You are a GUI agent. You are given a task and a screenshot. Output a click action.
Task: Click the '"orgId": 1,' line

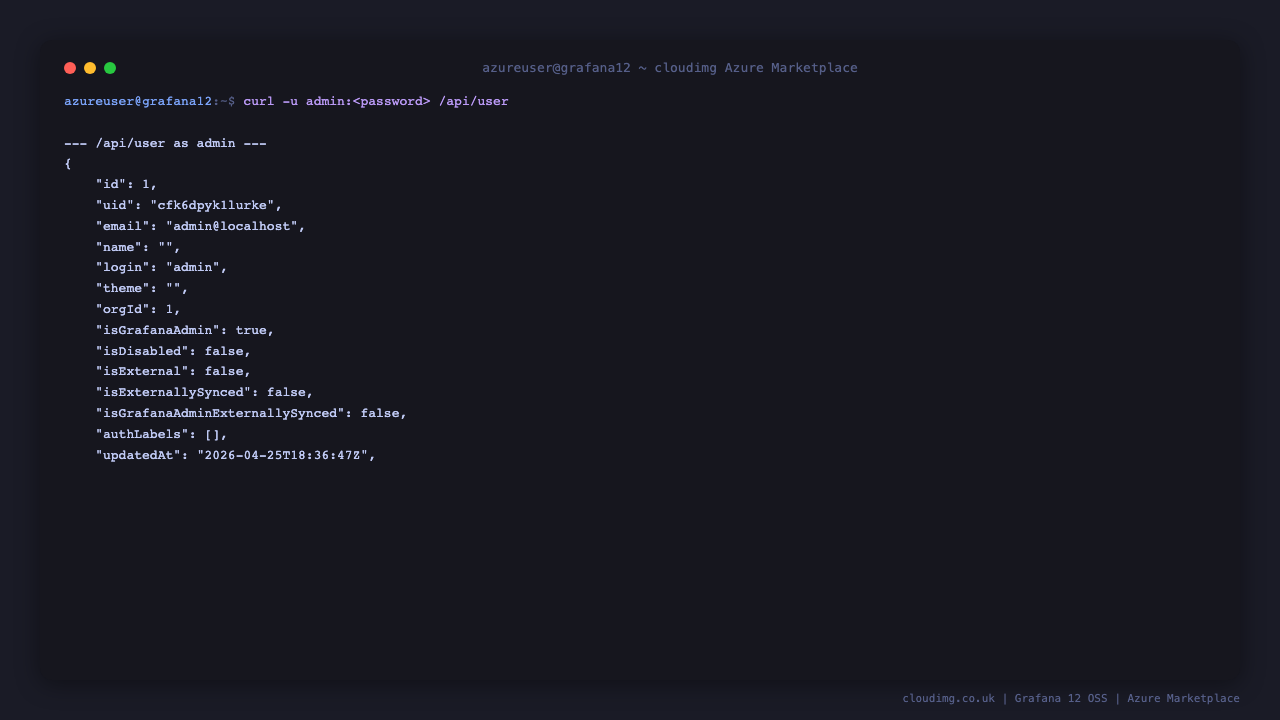[138, 309]
